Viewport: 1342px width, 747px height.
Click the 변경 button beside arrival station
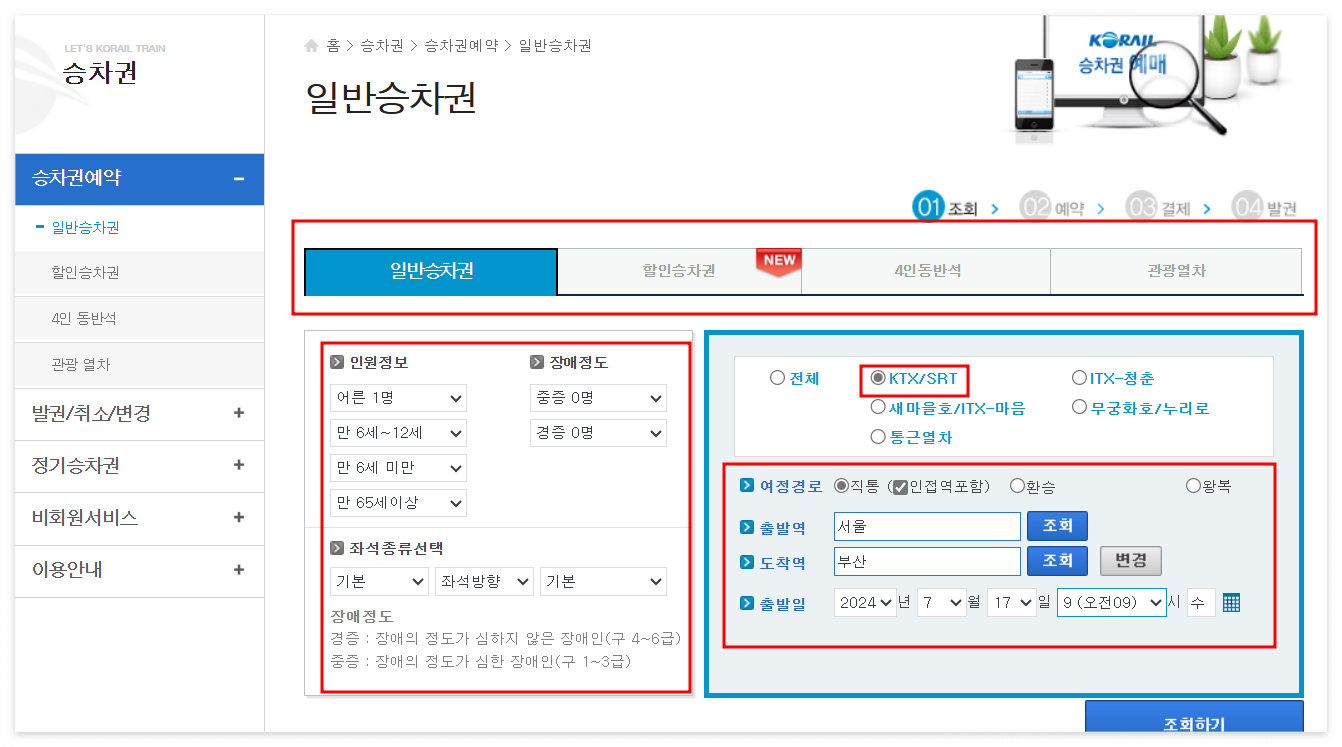click(1133, 560)
